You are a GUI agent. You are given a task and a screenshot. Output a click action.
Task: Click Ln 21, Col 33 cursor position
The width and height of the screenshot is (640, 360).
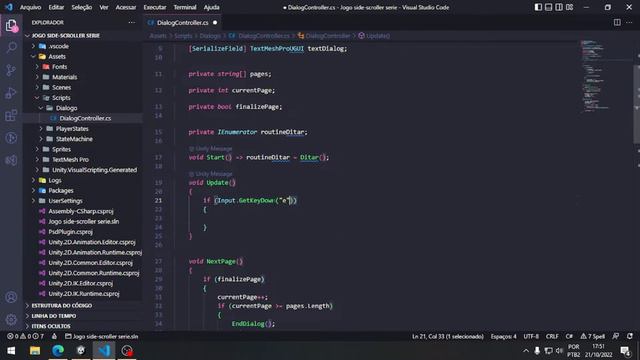[448, 336]
